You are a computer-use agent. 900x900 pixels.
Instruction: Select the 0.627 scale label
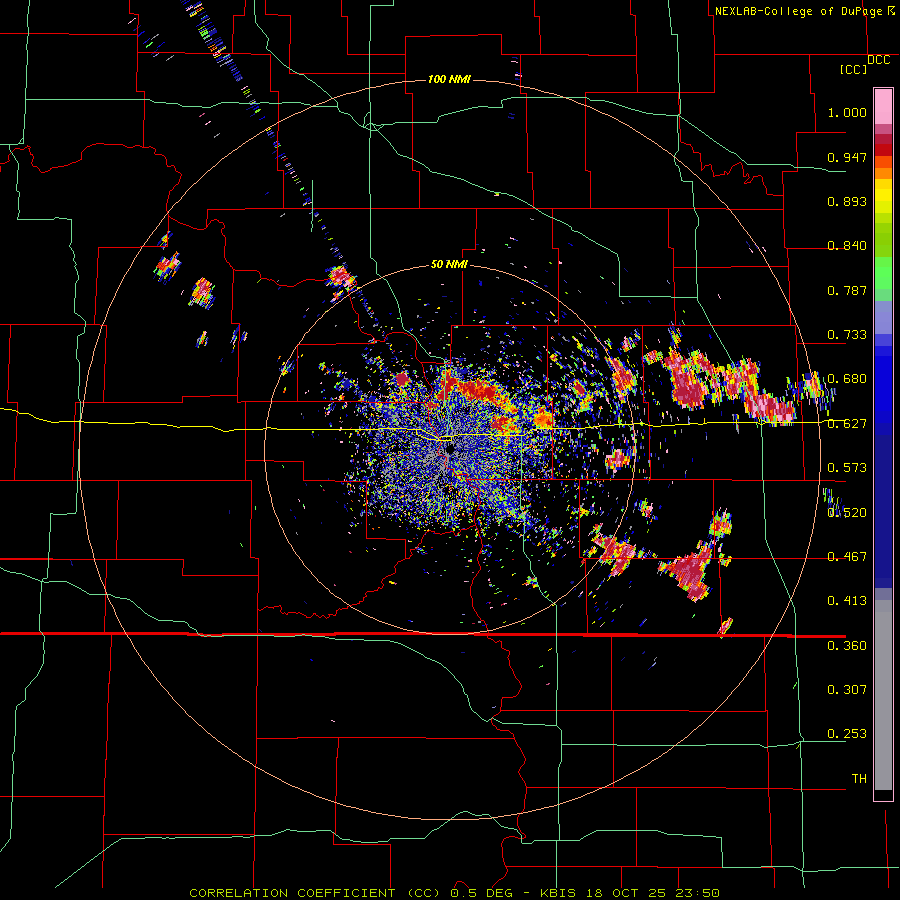pos(847,424)
